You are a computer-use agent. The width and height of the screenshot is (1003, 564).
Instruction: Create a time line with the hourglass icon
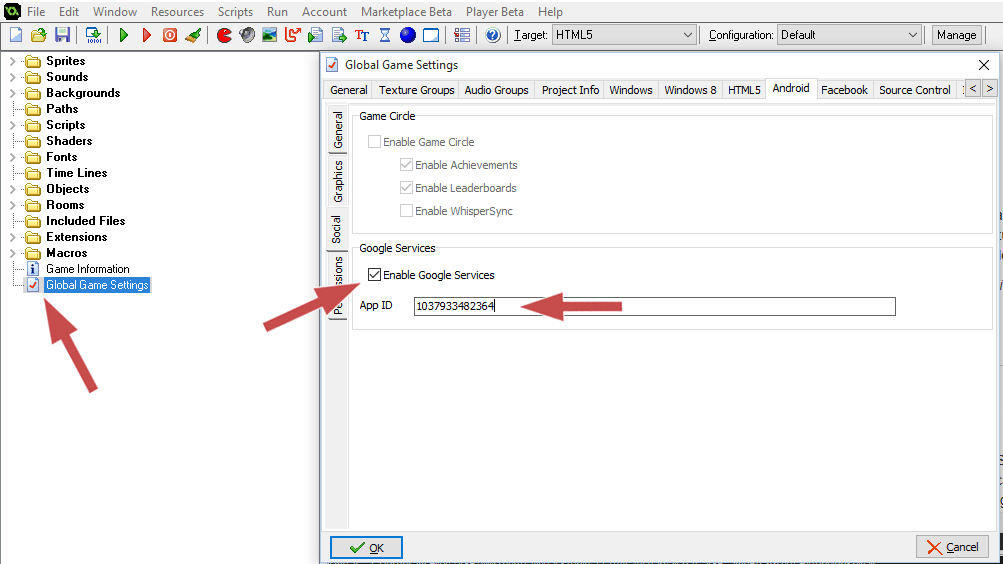point(385,35)
